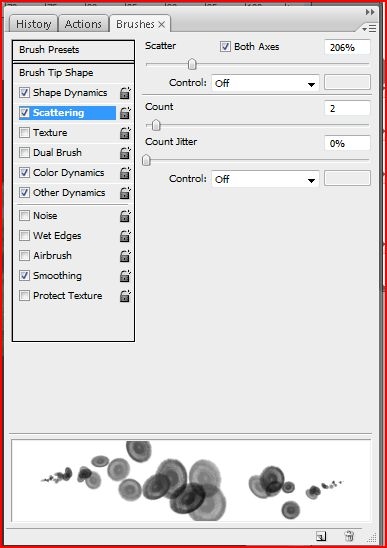Toggle lock icon for Noise

[x=125, y=216]
